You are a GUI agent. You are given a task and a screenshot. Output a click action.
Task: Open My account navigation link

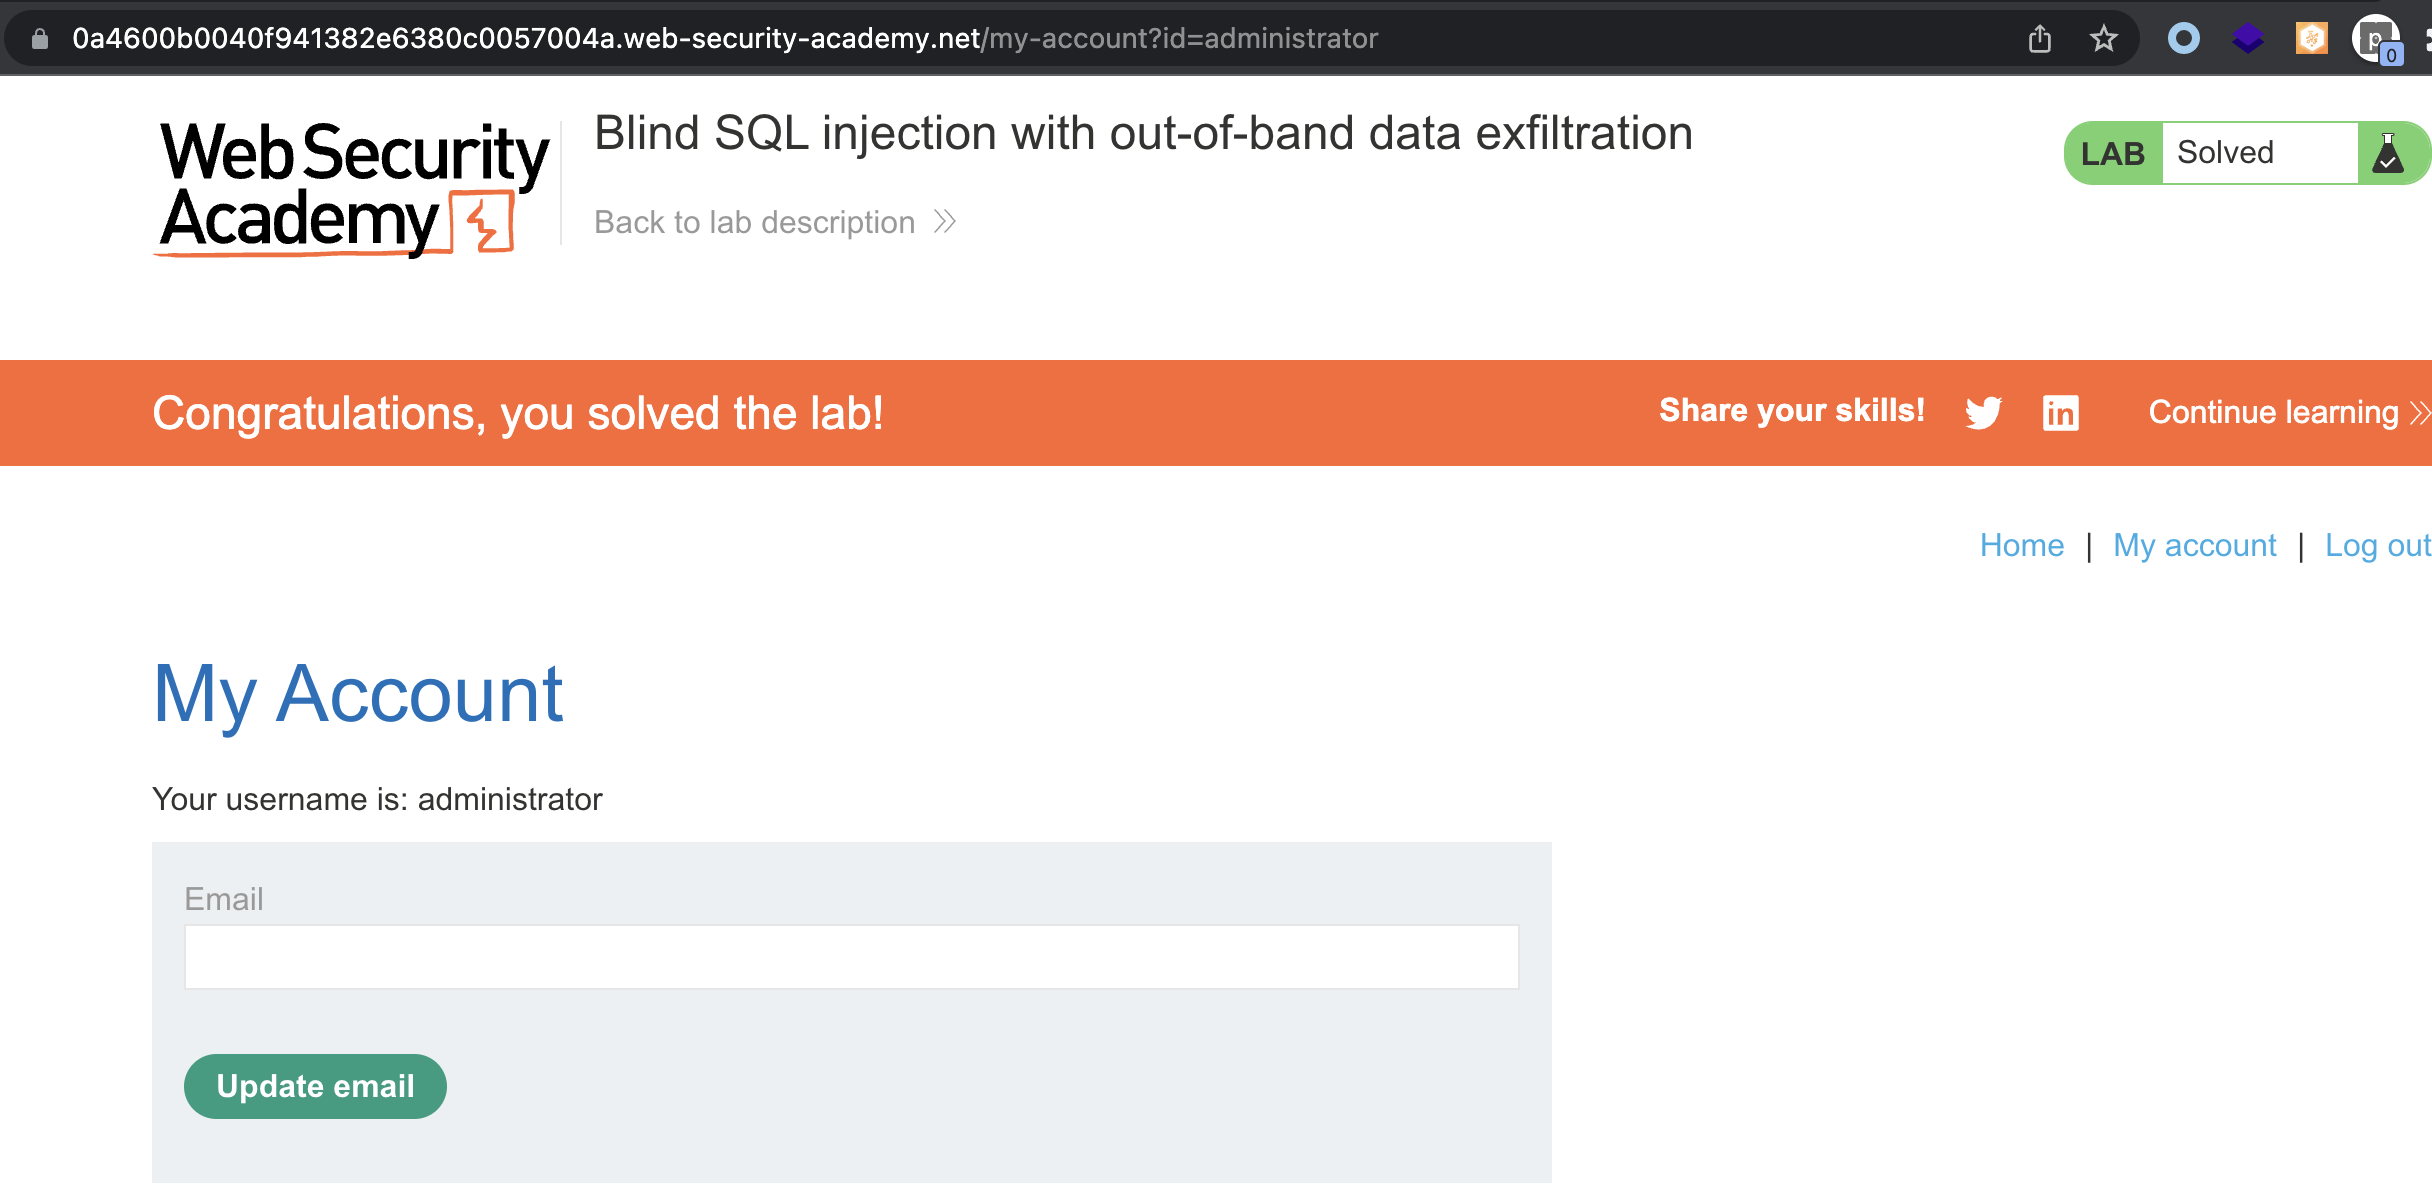[2194, 545]
